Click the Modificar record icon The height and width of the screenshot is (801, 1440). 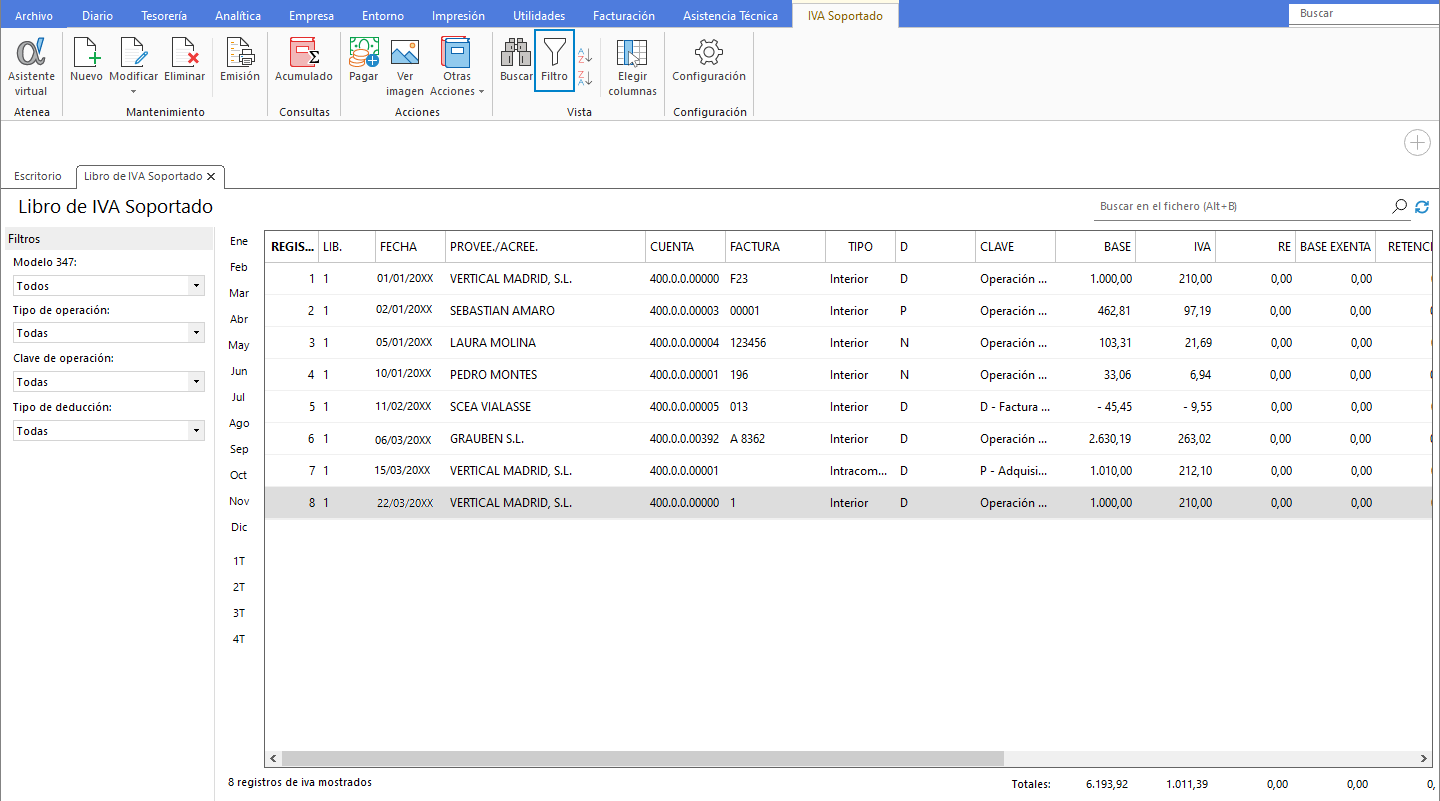(x=133, y=55)
